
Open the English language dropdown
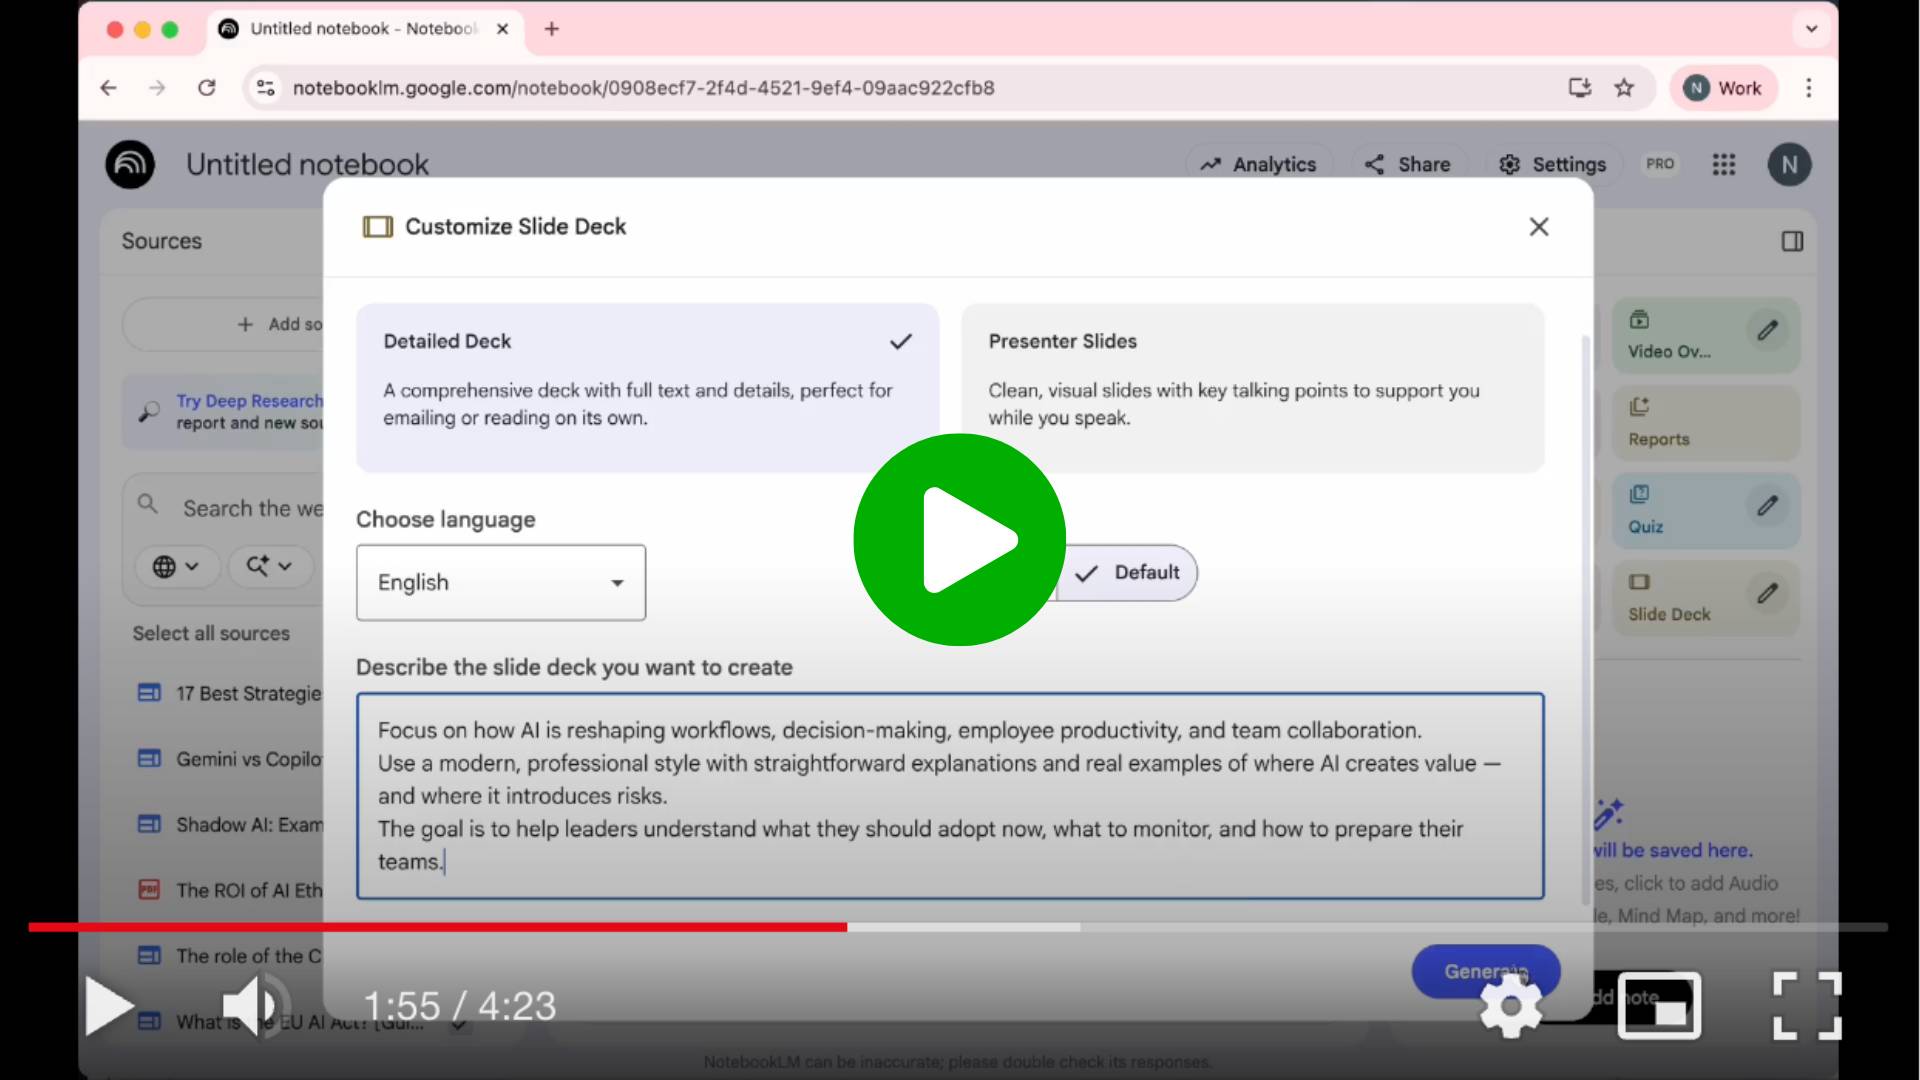click(x=501, y=583)
